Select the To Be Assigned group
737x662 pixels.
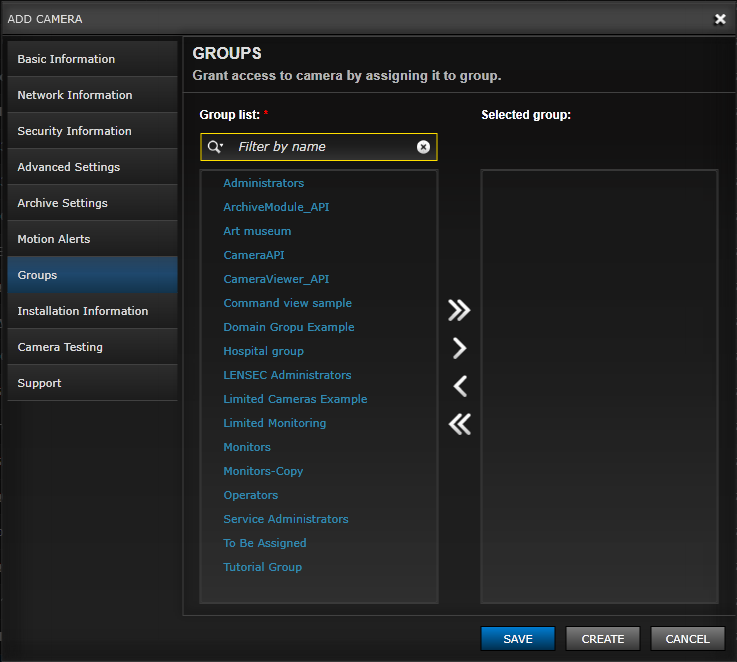tap(265, 543)
